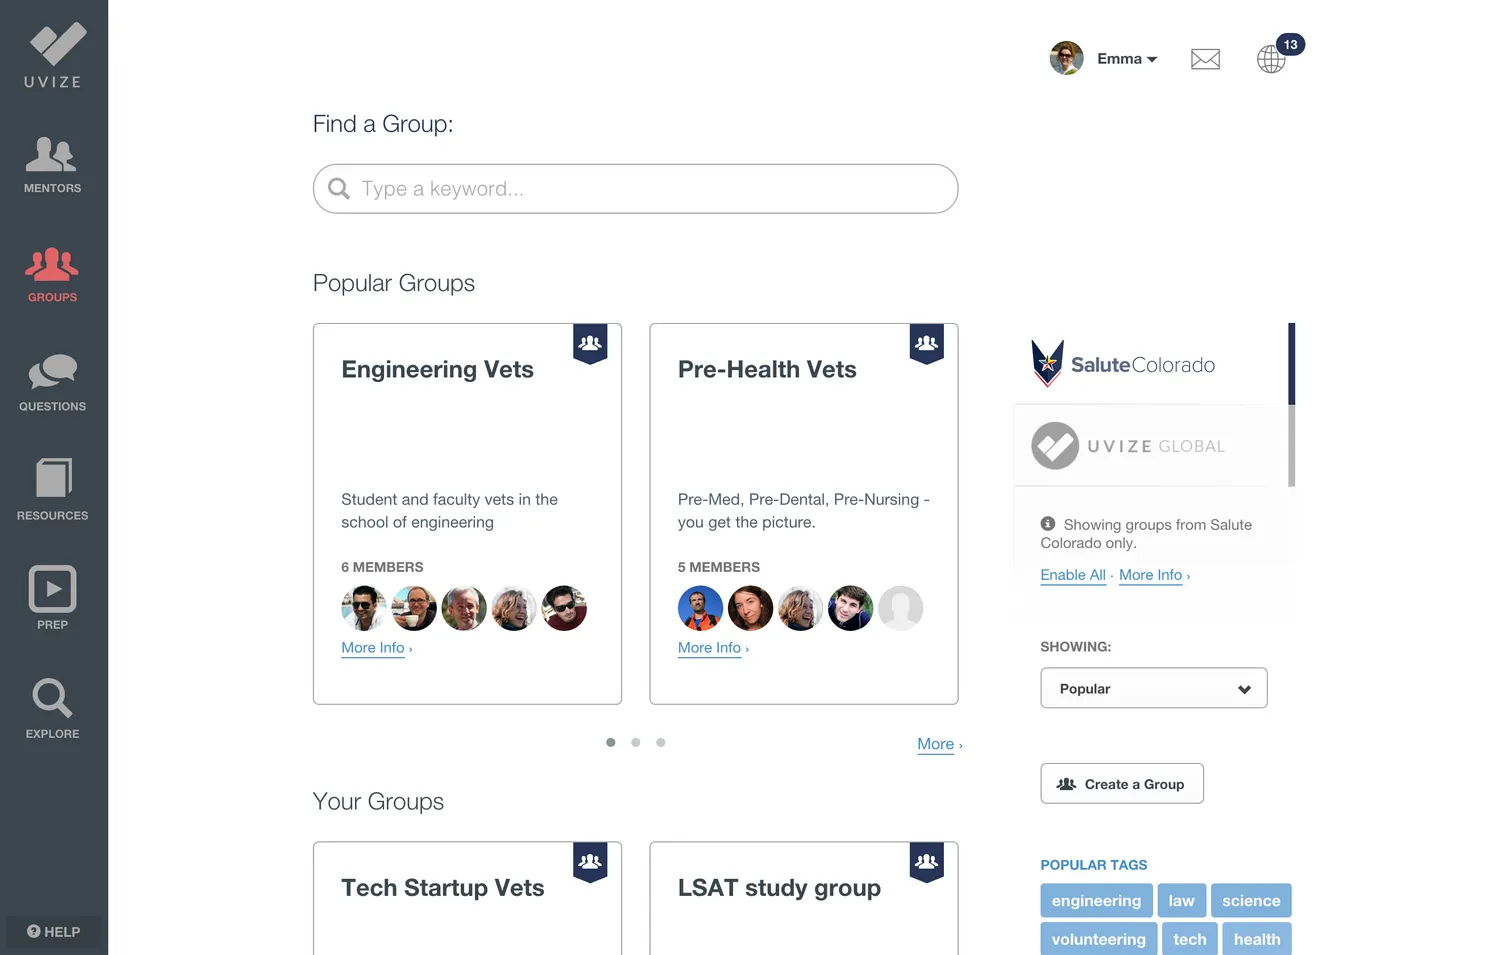
Task: Click the Create a Group button
Action: (1122, 784)
